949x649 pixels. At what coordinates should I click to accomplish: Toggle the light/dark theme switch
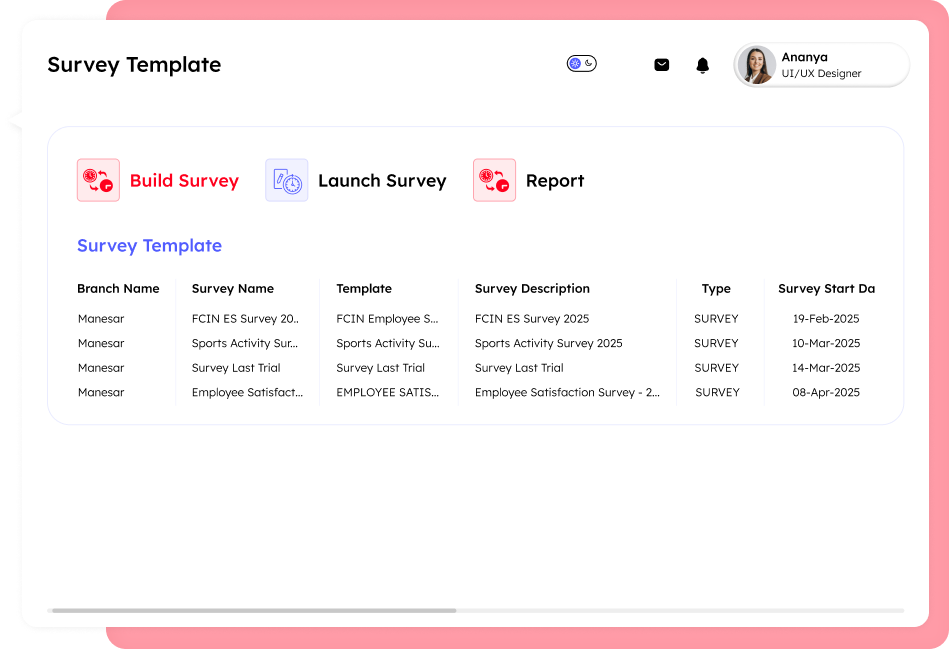[581, 64]
